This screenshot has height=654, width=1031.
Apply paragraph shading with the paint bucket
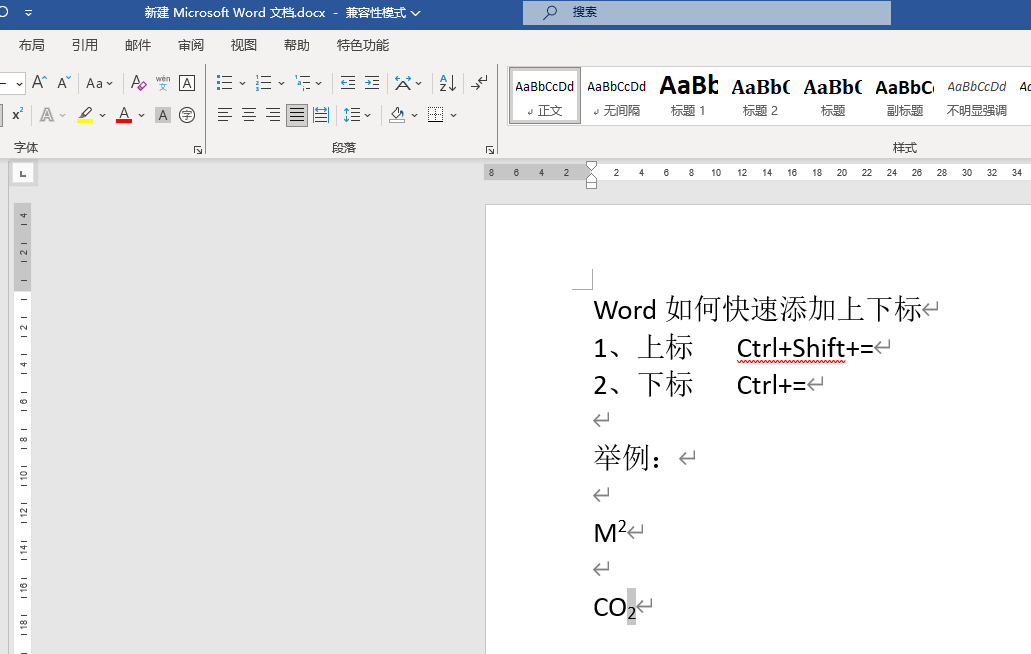click(397, 115)
